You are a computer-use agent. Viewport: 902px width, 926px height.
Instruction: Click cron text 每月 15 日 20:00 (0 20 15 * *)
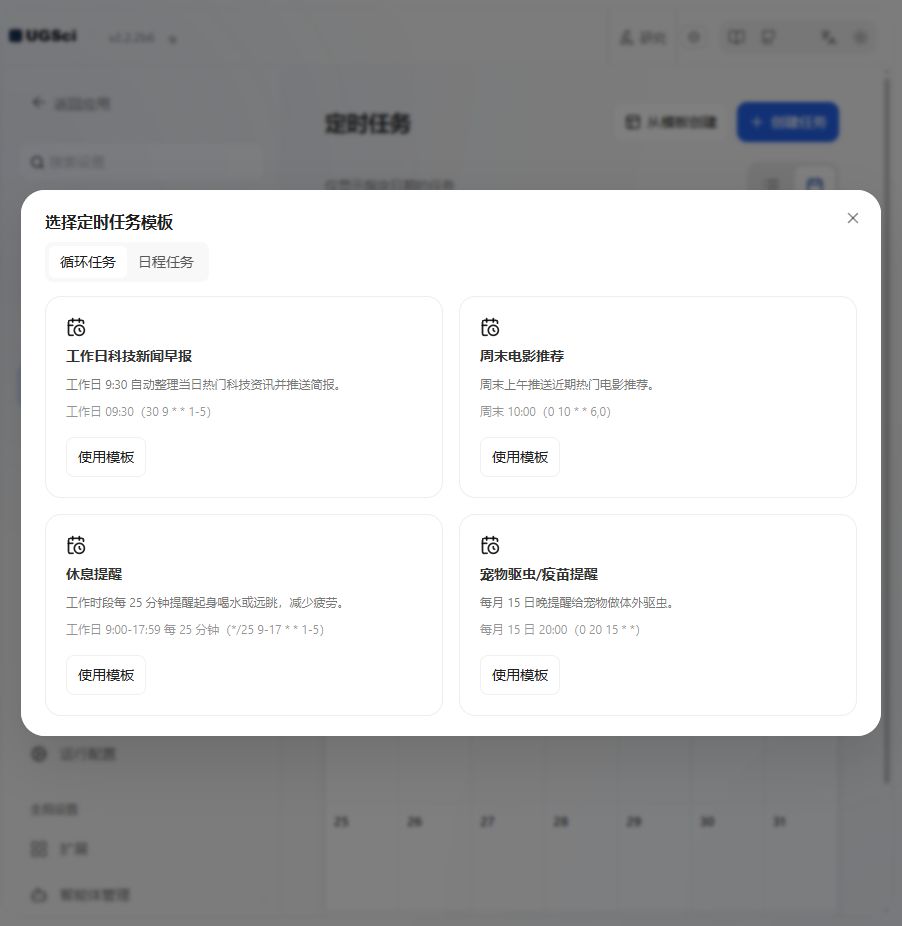coord(559,630)
